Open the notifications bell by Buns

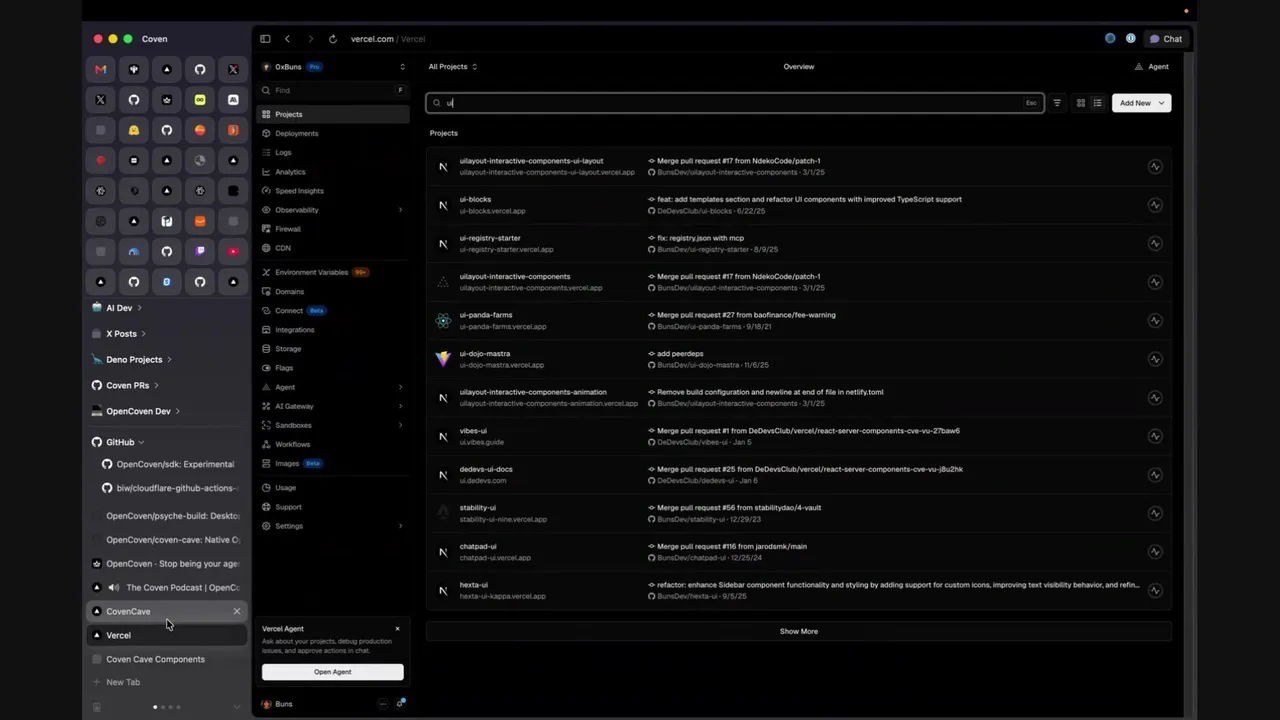pos(400,704)
